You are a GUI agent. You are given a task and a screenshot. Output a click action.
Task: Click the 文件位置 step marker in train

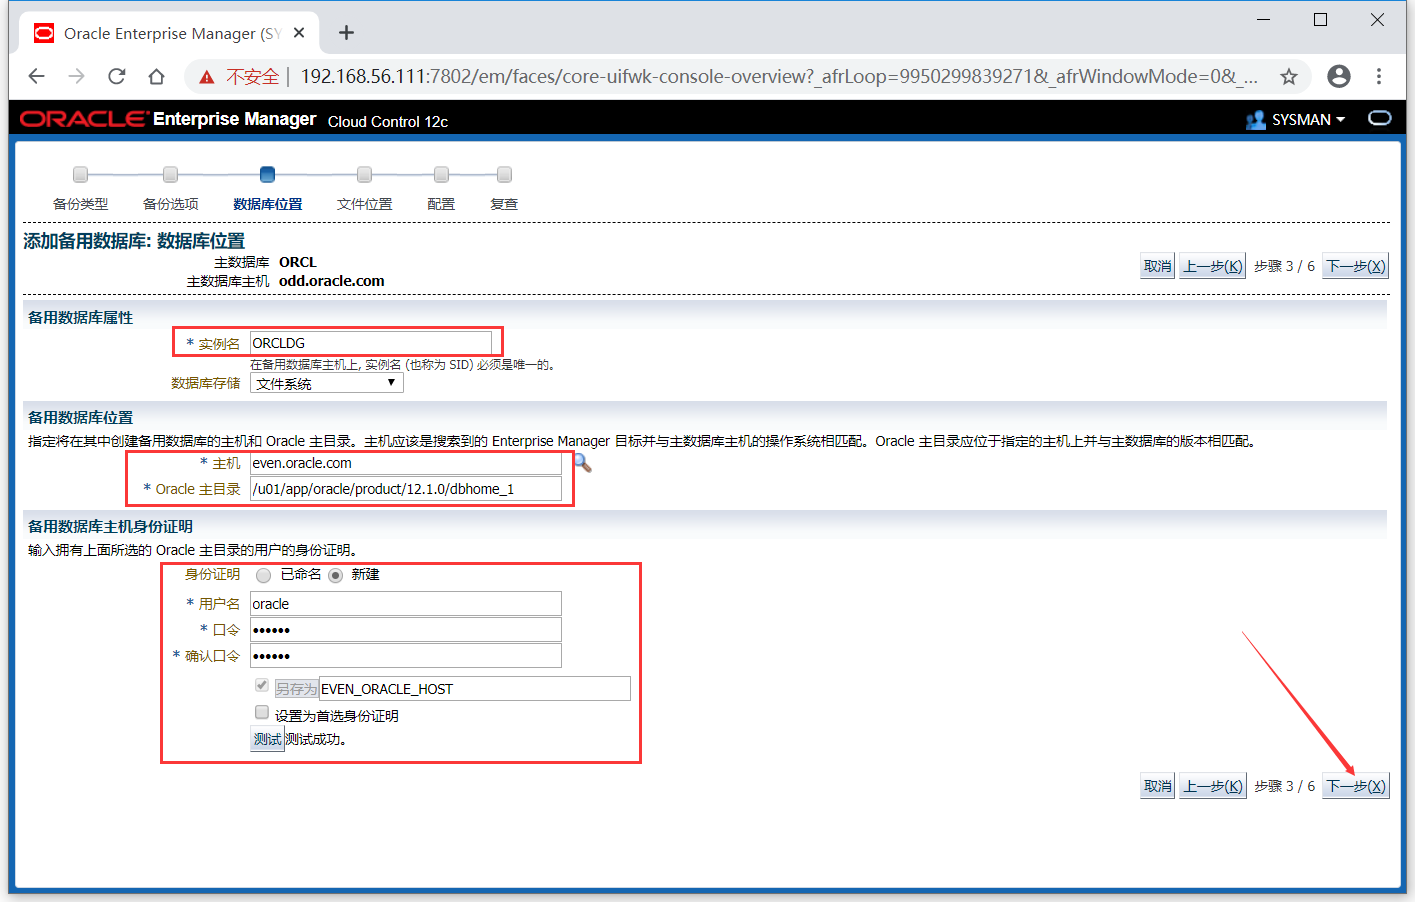[x=365, y=174]
